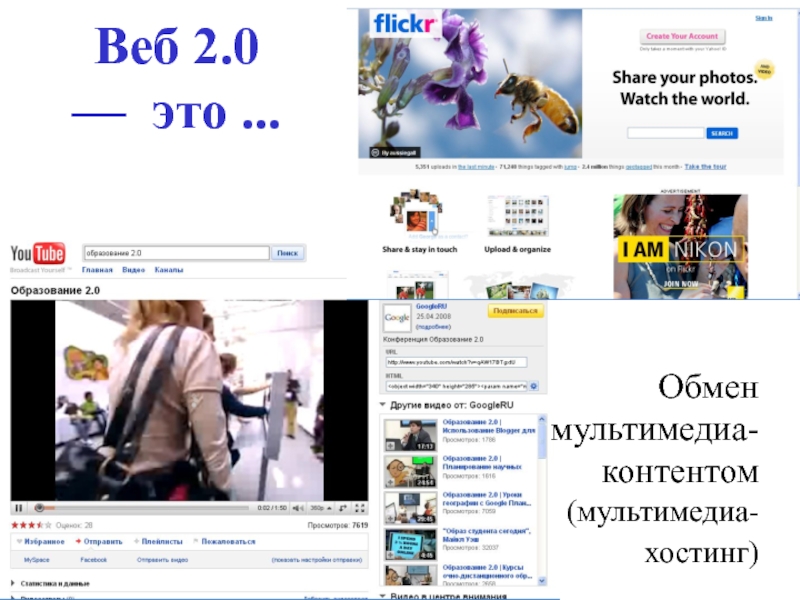Click Create Your Account on Flickr
The height and width of the screenshot is (600, 800).
(x=682, y=37)
